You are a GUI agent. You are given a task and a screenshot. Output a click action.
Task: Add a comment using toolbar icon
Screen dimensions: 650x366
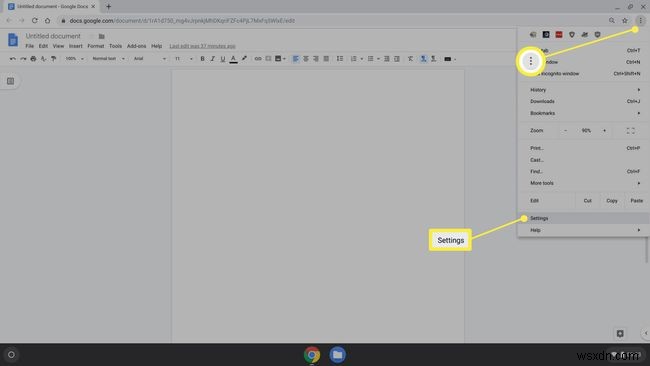[x=268, y=59]
